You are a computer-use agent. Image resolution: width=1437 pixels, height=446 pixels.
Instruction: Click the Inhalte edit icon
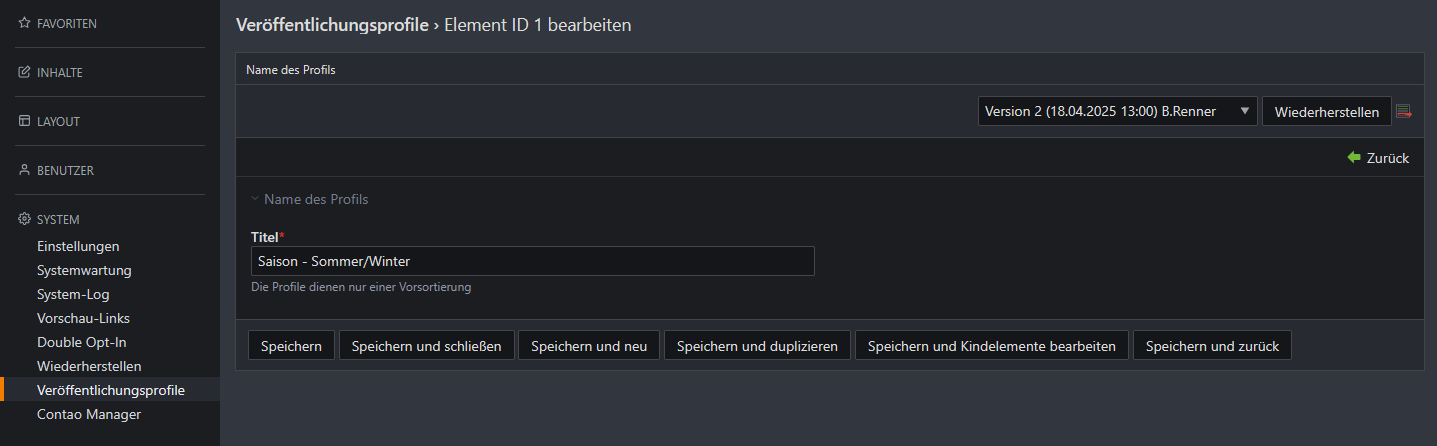pos(25,72)
